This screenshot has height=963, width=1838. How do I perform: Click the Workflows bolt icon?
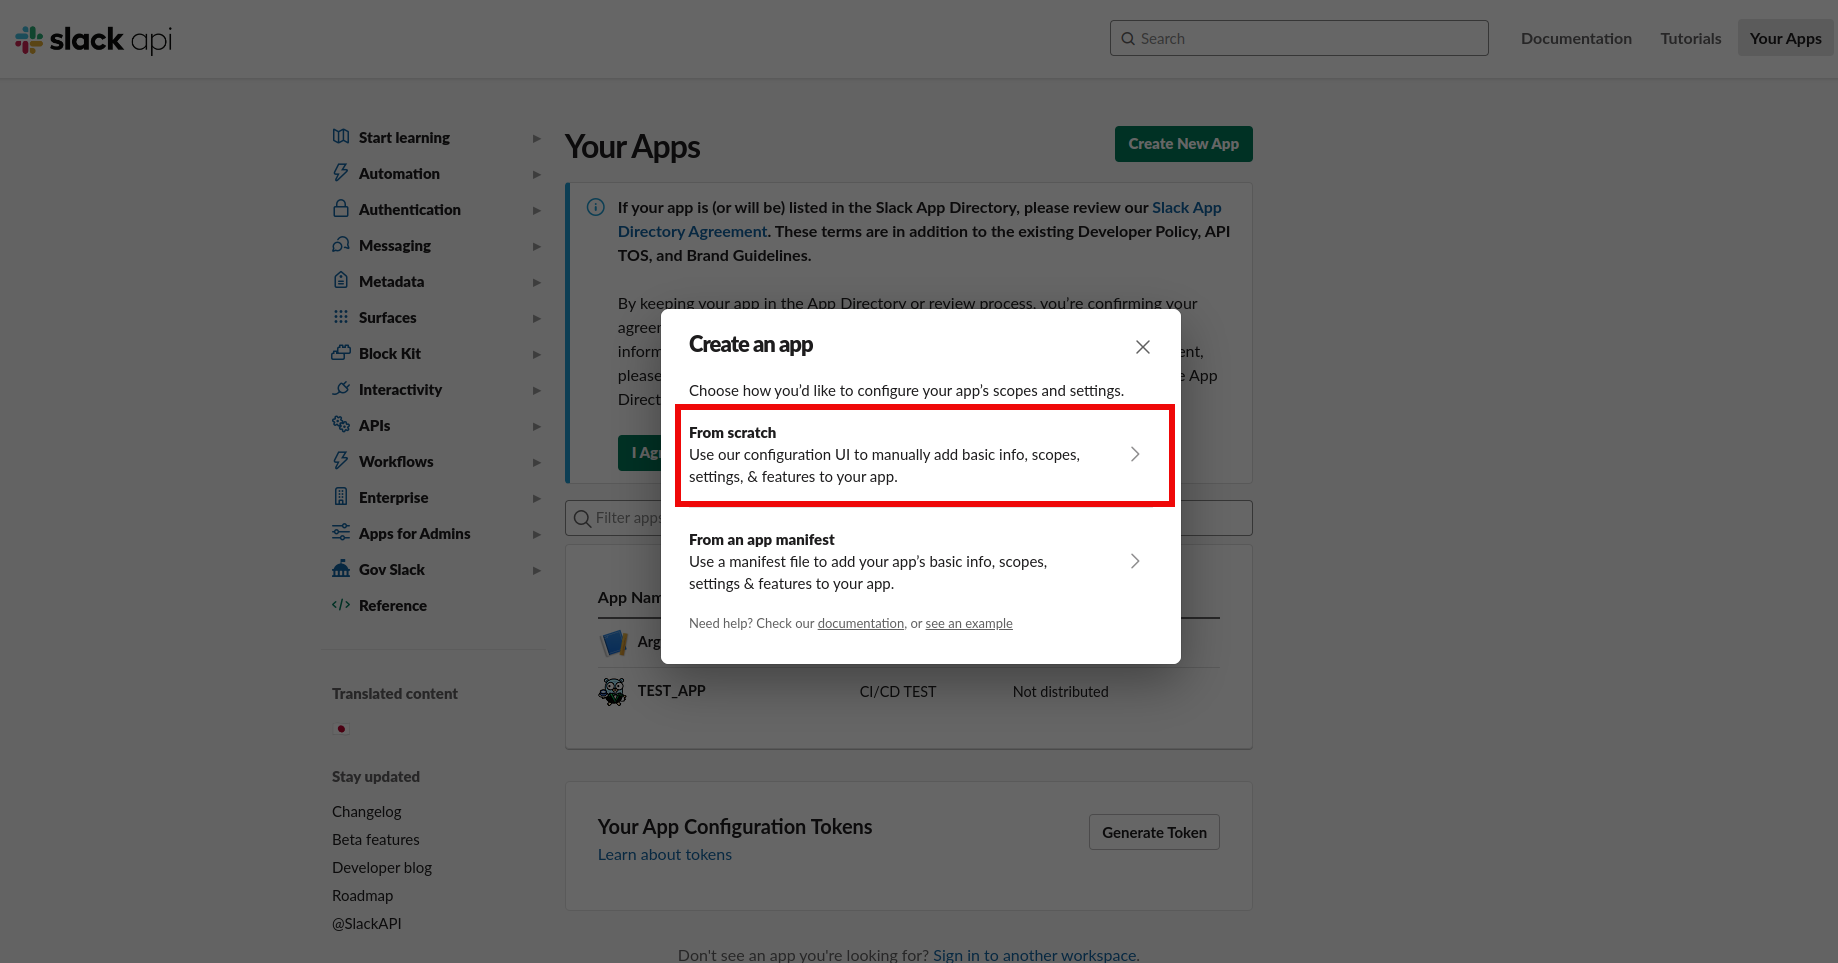tap(341, 461)
